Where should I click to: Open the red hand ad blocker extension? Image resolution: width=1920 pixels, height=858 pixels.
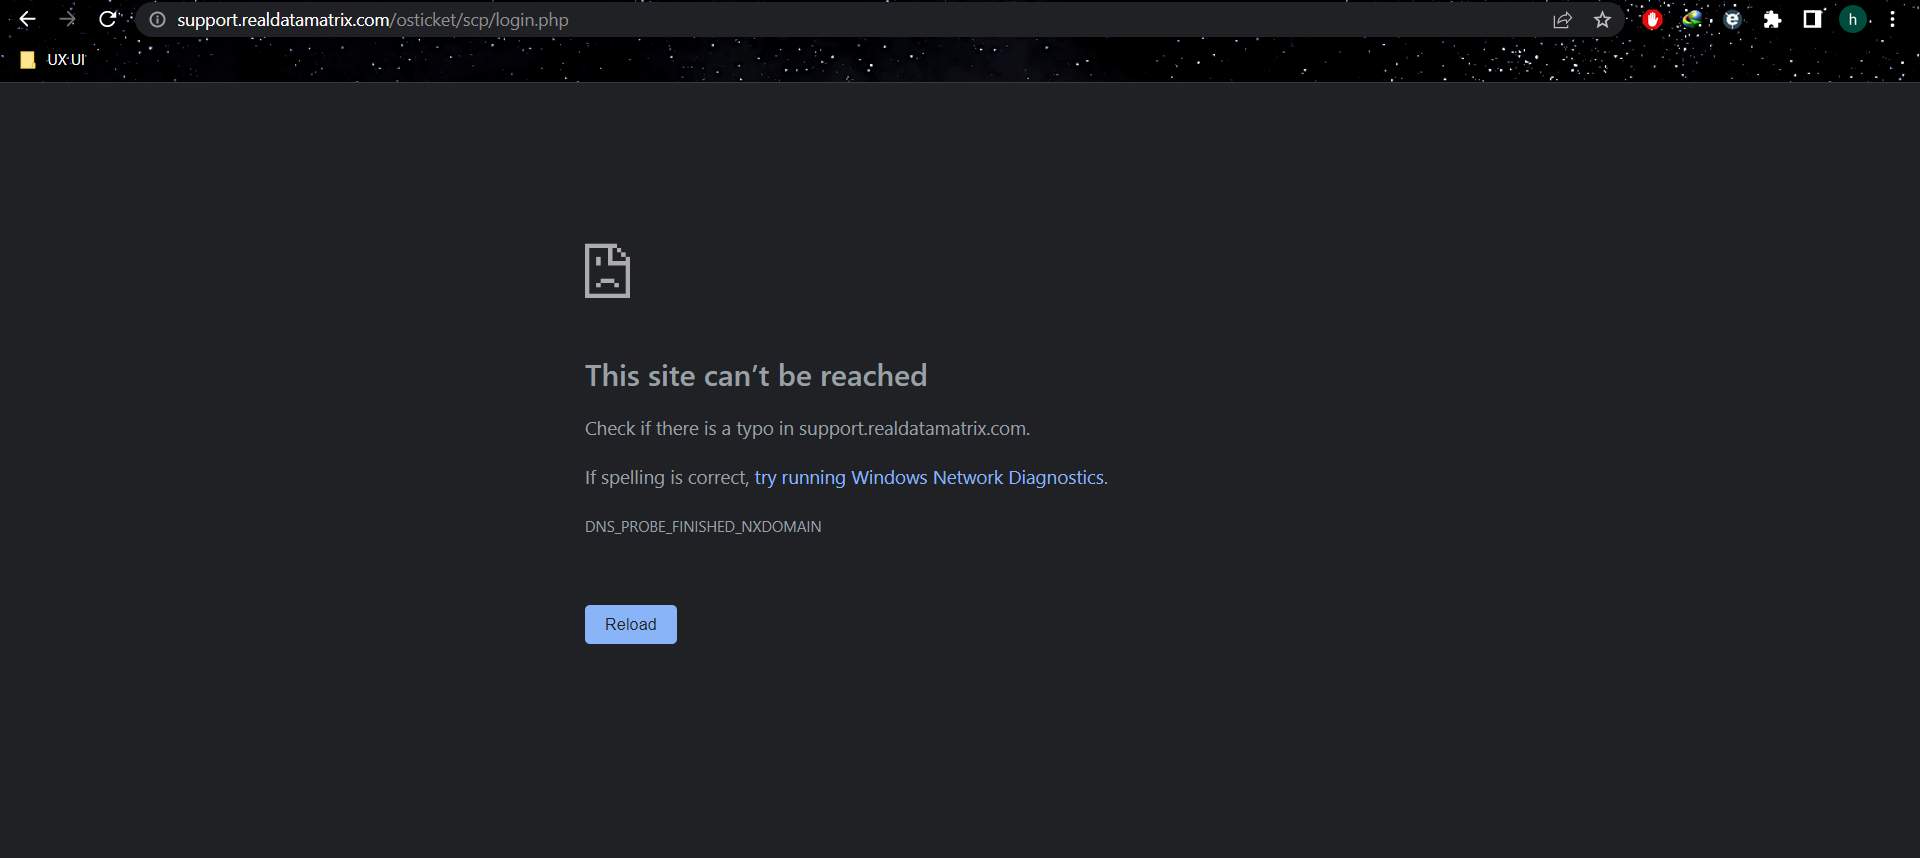1652,20
